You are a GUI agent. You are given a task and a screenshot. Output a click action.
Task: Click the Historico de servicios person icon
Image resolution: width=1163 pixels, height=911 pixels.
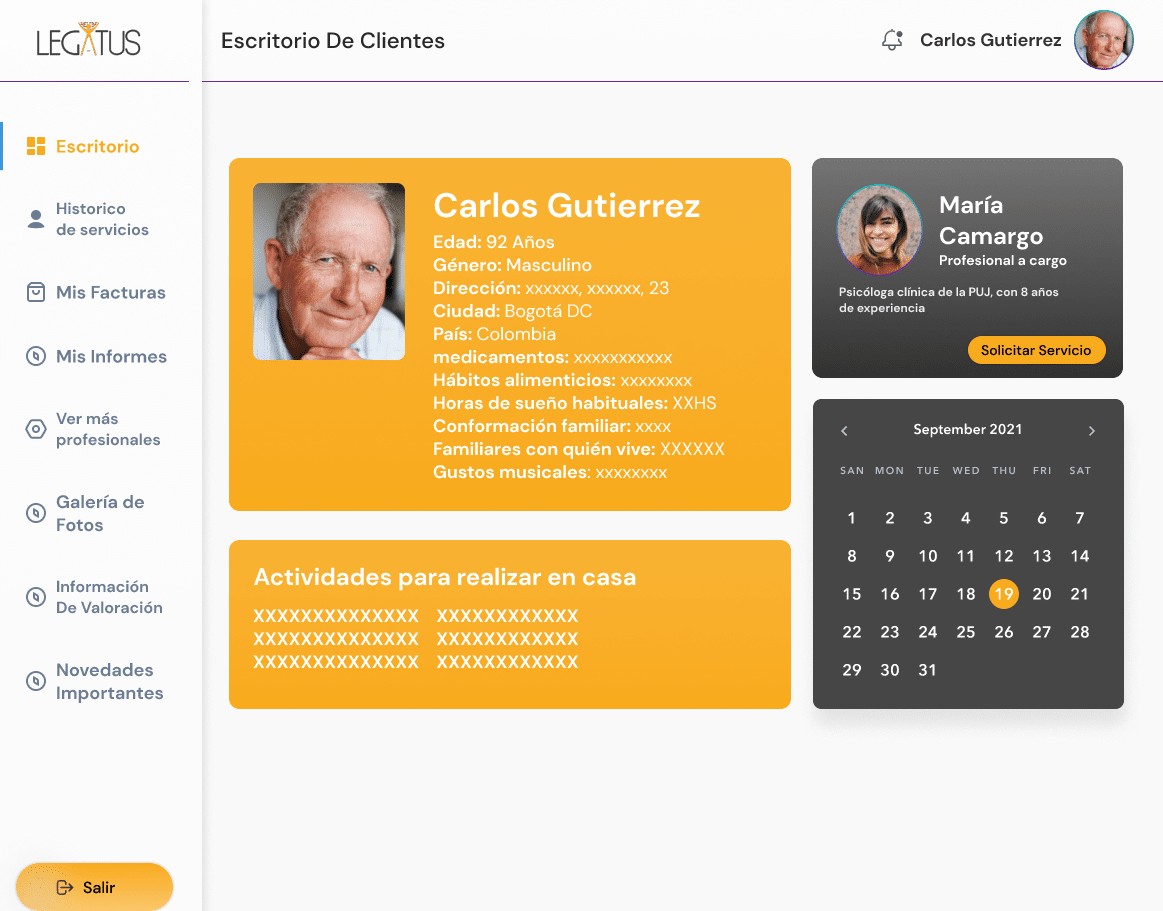[36, 219]
